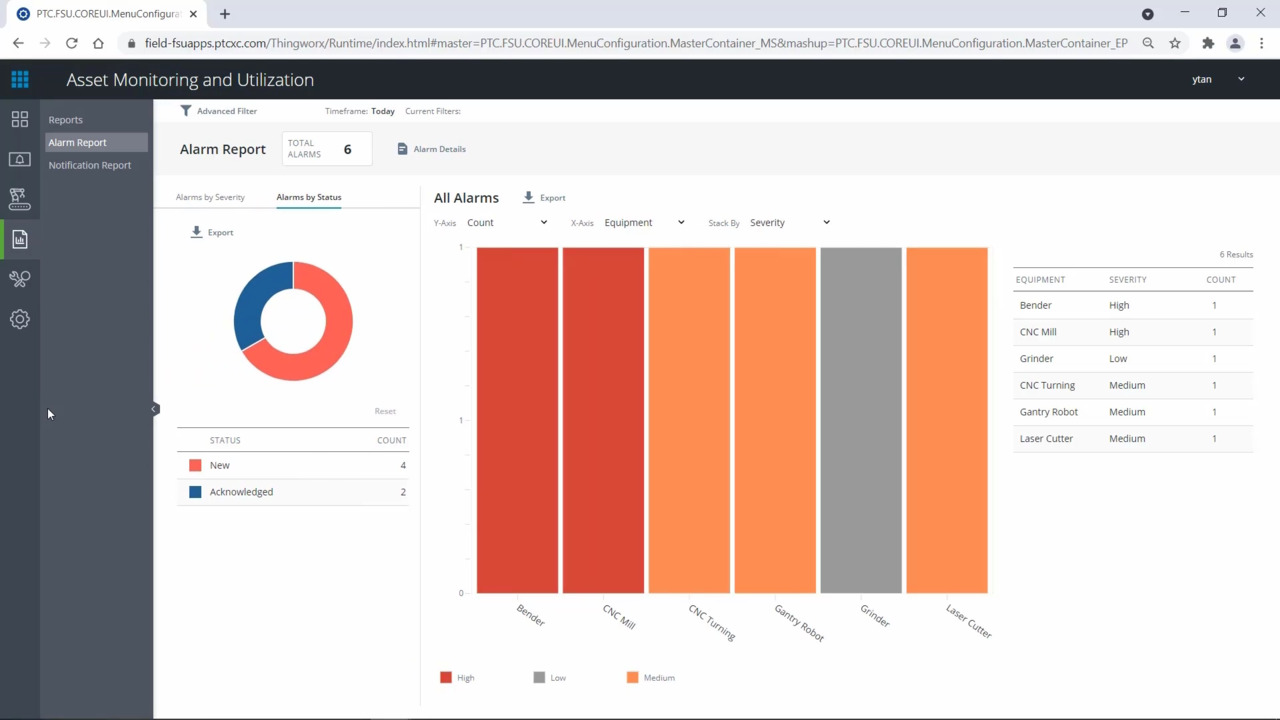Switch to the Alarms by Severity tab

click(x=210, y=197)
